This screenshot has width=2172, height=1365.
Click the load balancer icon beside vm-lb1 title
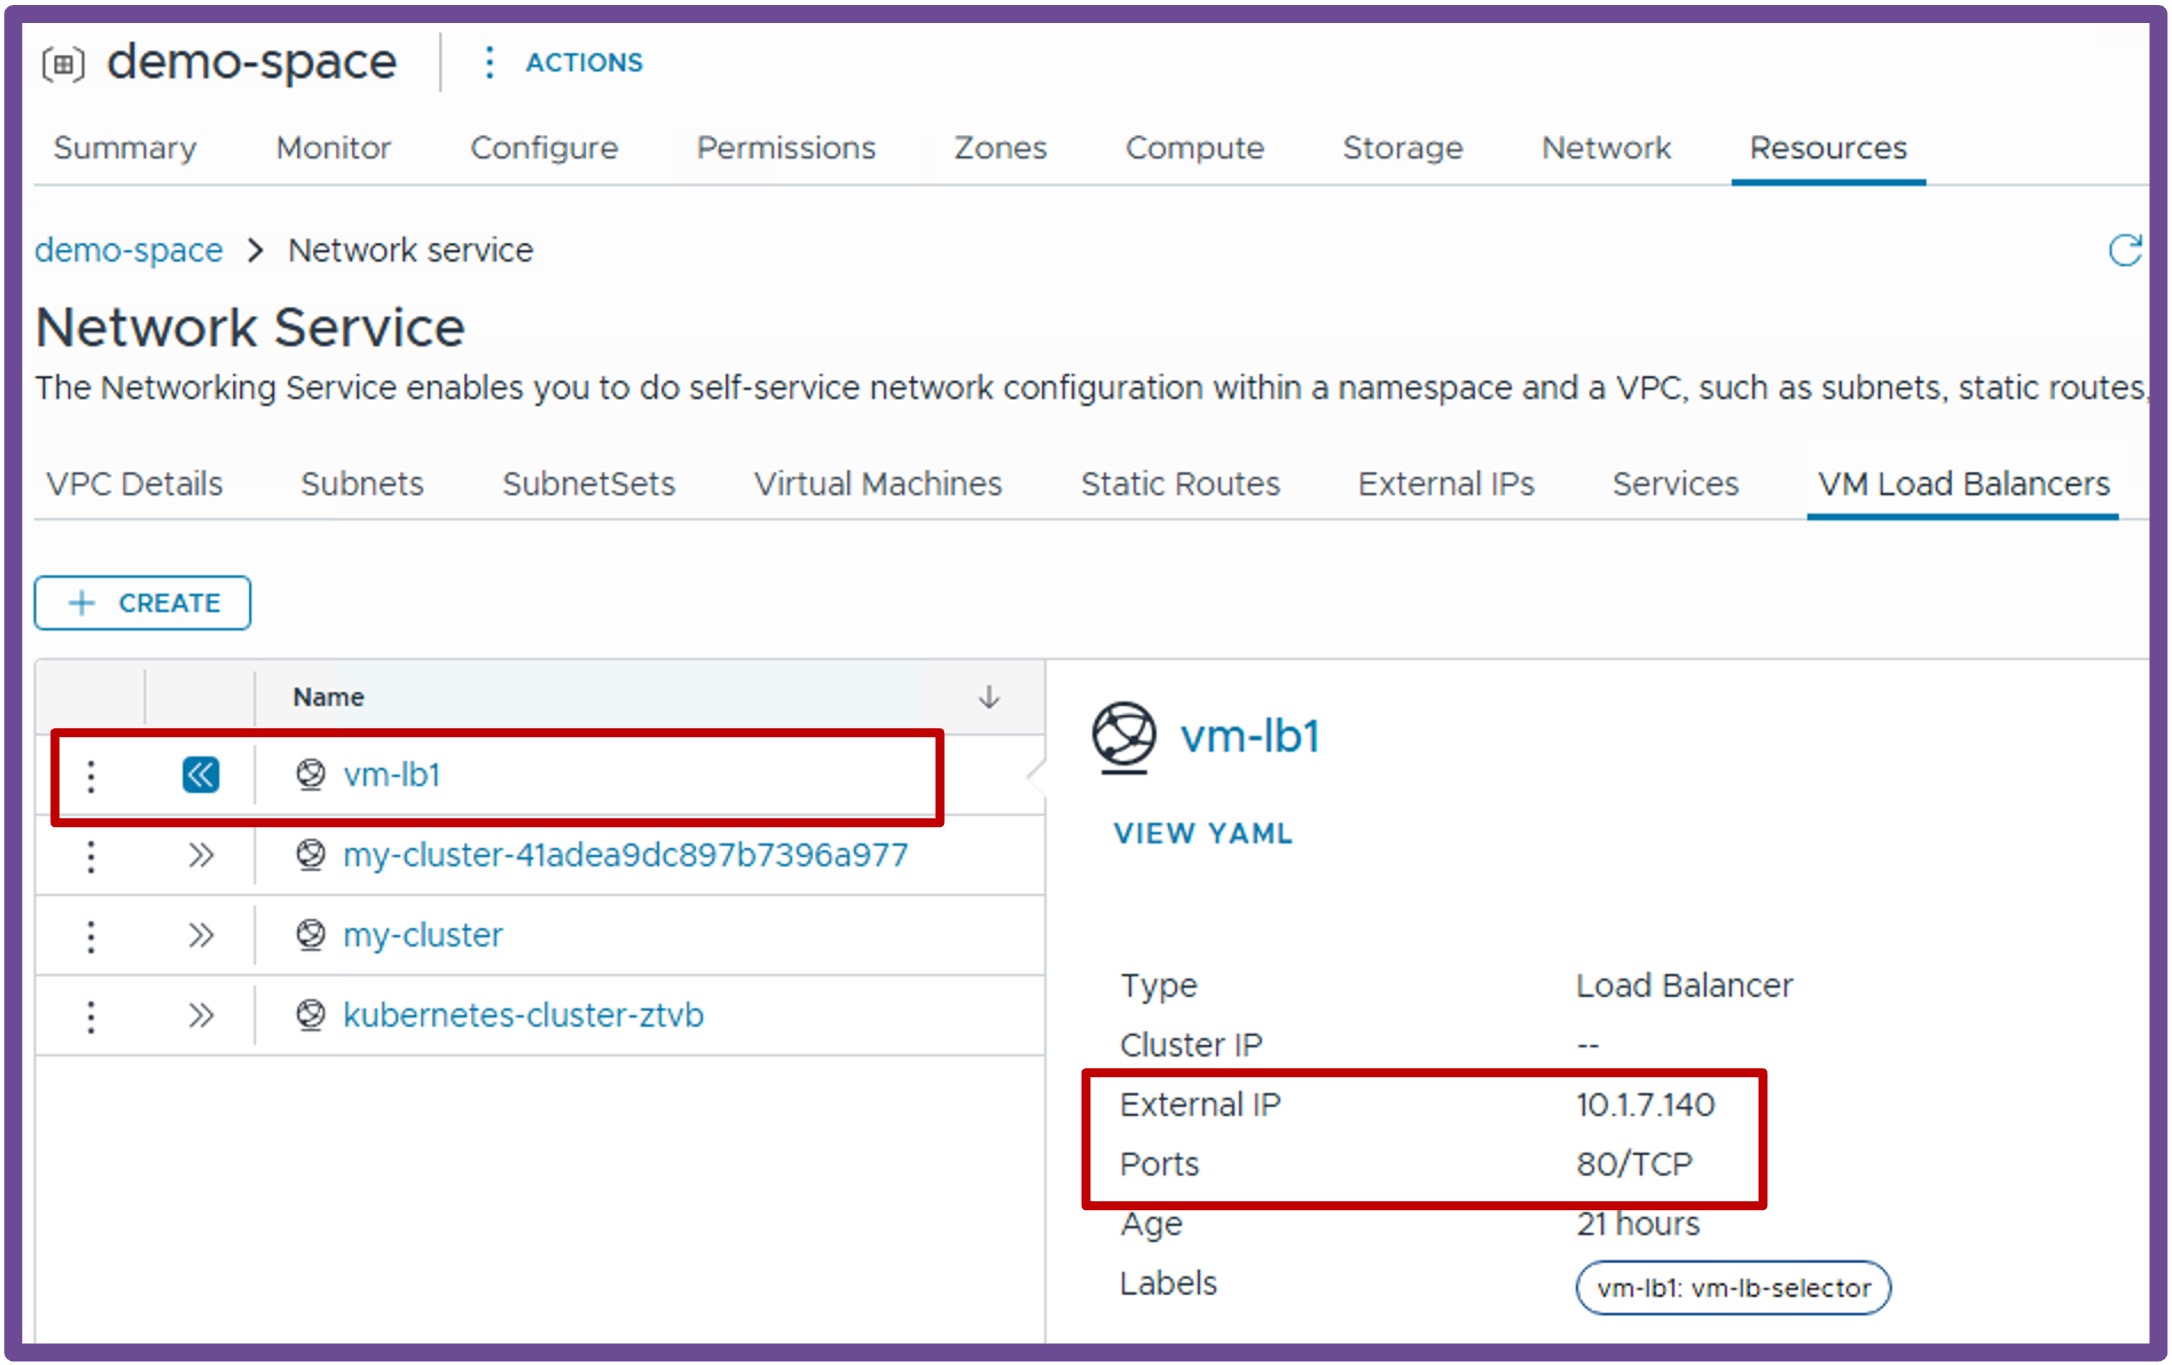(x=1124, y=738)
